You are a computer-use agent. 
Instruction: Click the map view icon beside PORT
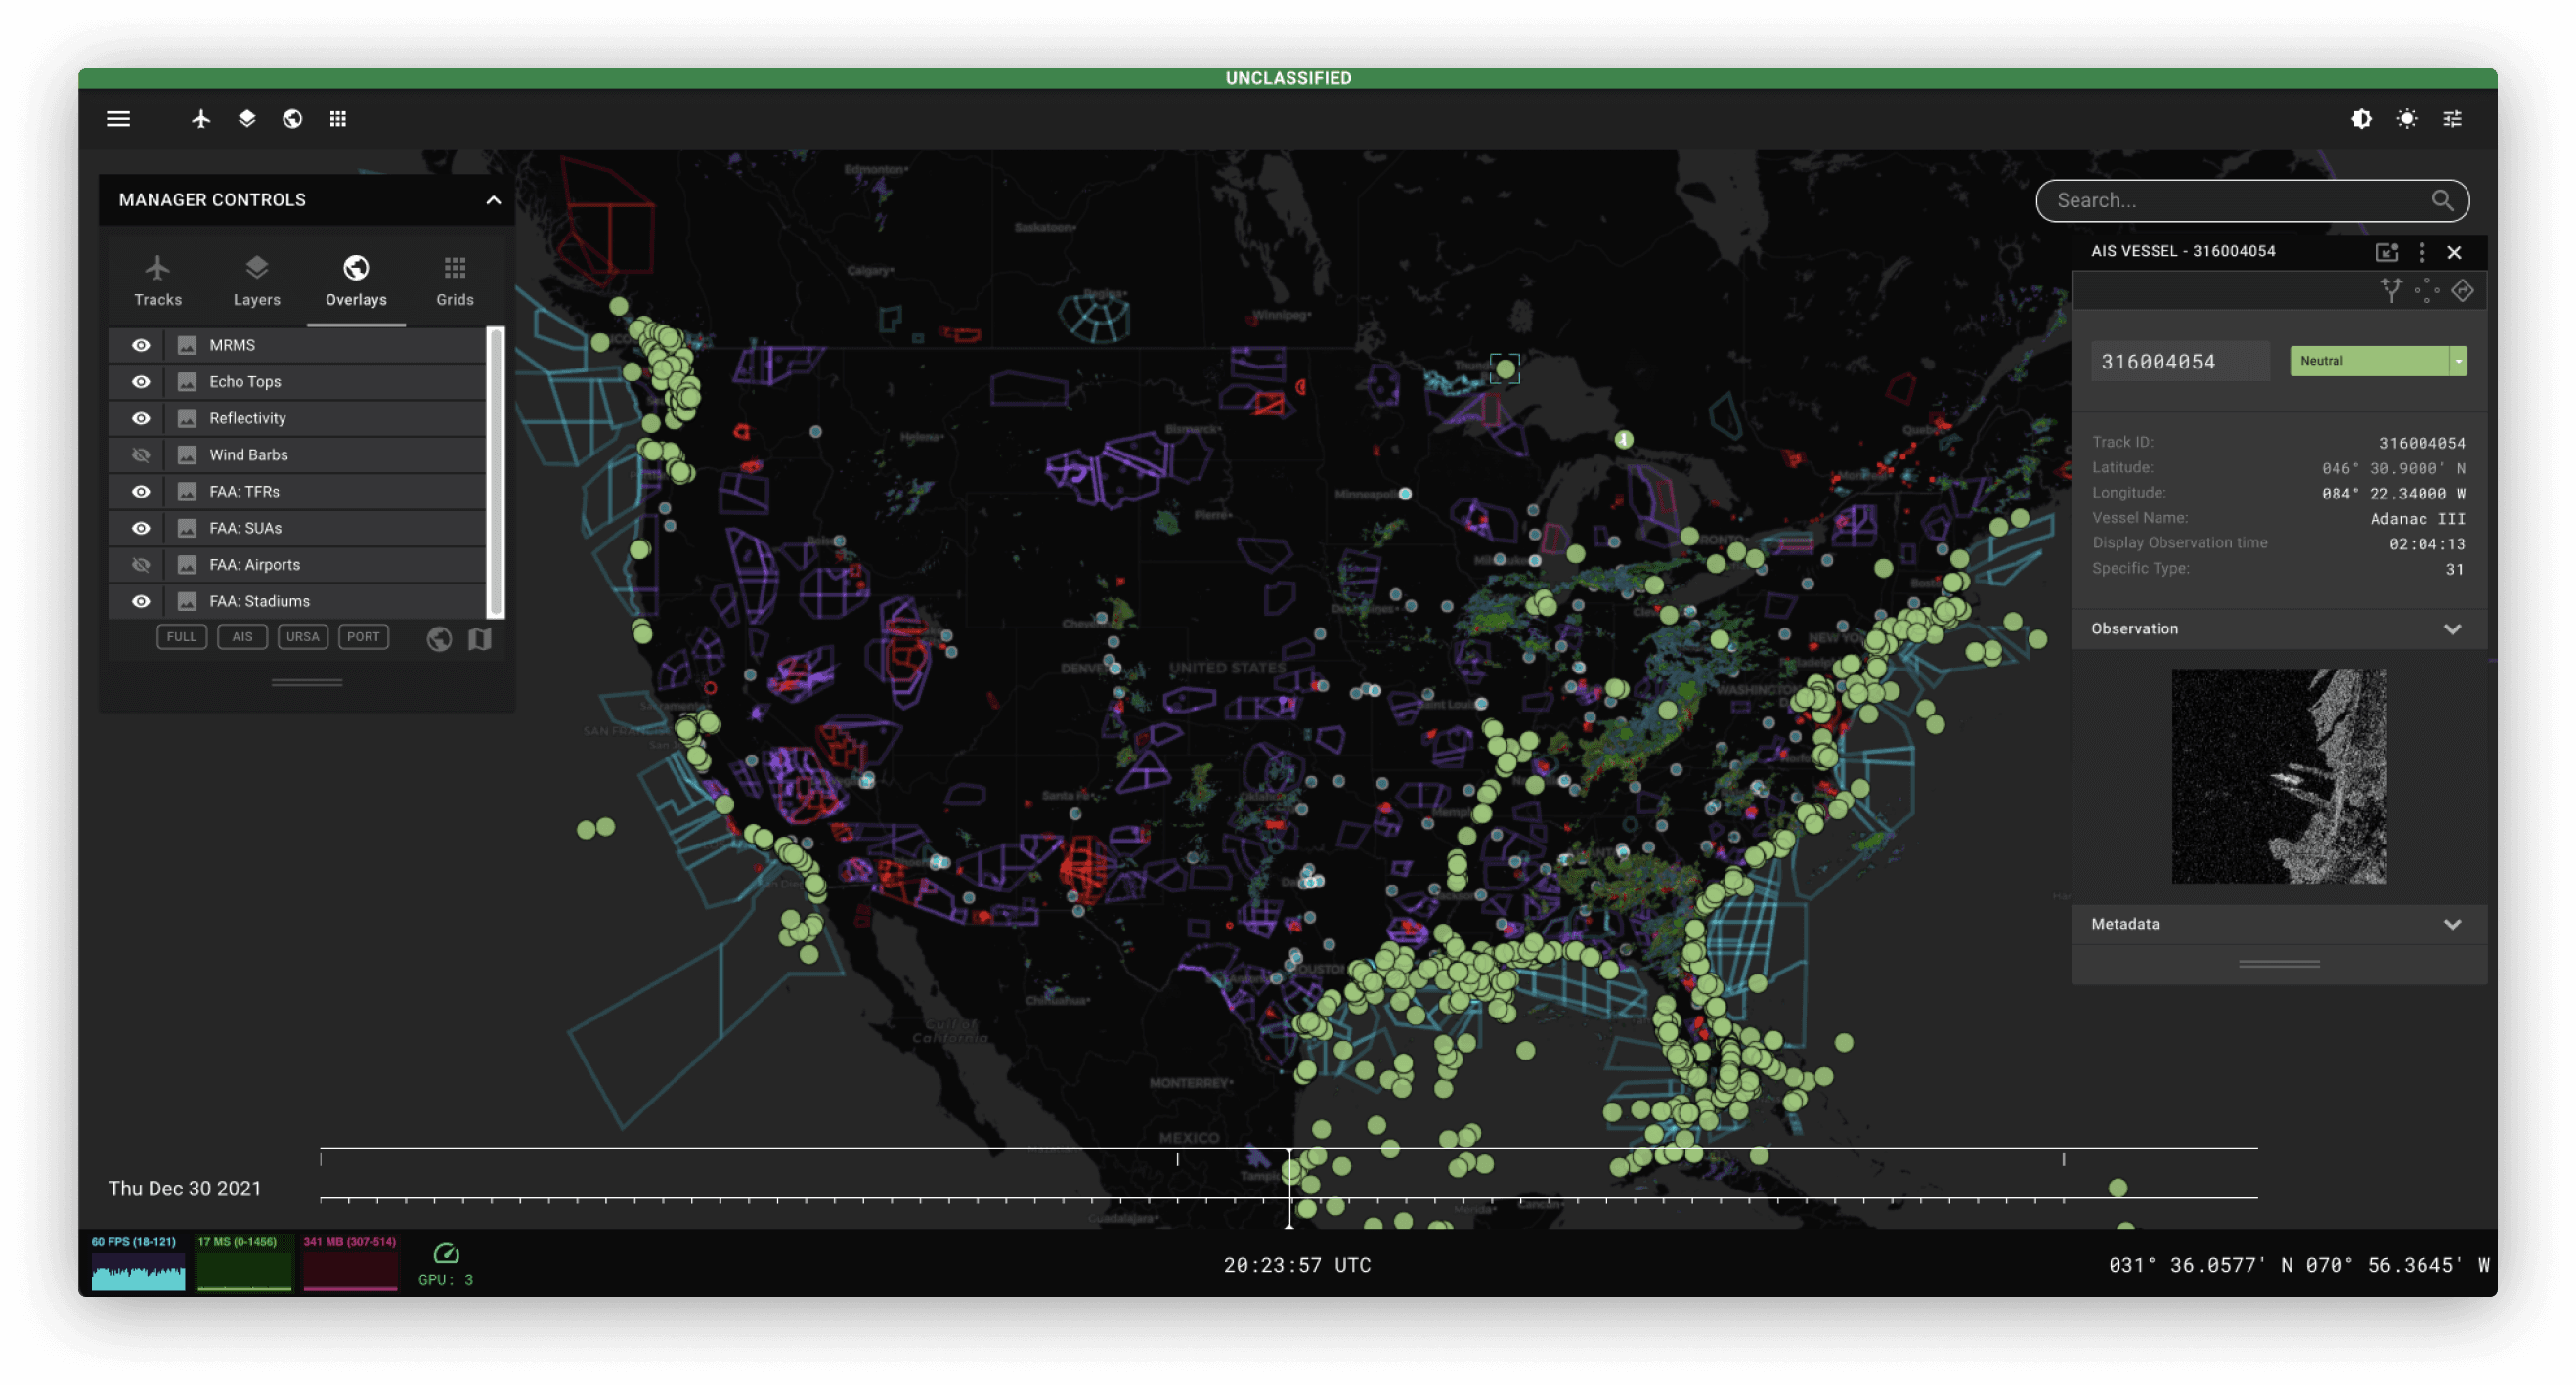click(480, 638)
